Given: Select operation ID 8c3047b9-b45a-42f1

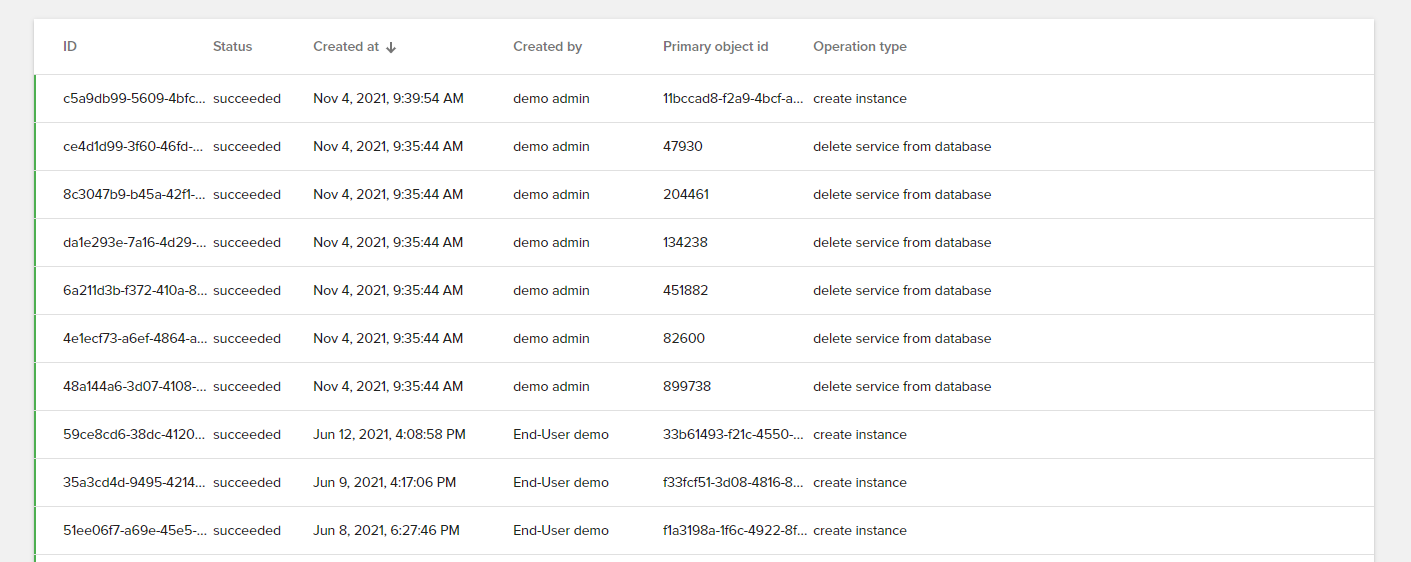Looking at the screenshot, I should tap(135, 195).
